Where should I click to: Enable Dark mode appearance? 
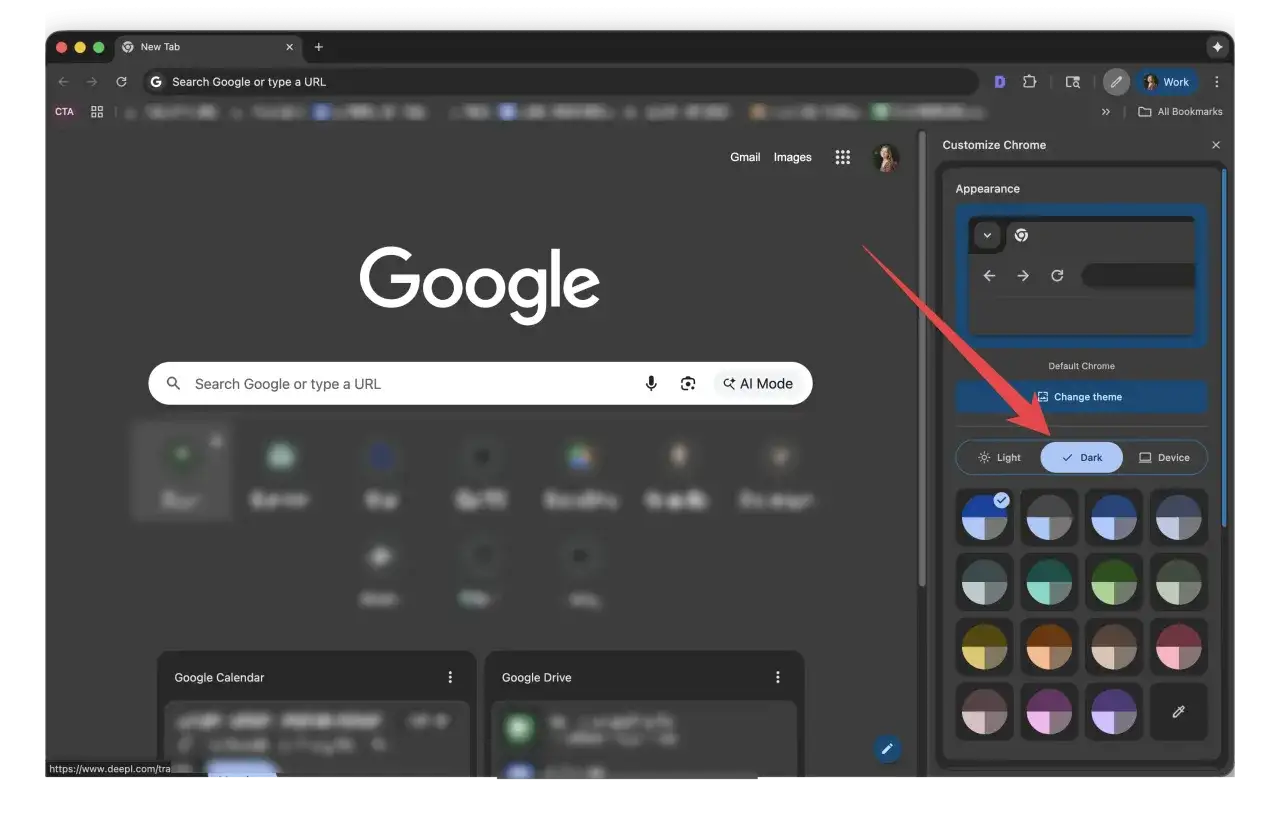[x=1081, y=457]
